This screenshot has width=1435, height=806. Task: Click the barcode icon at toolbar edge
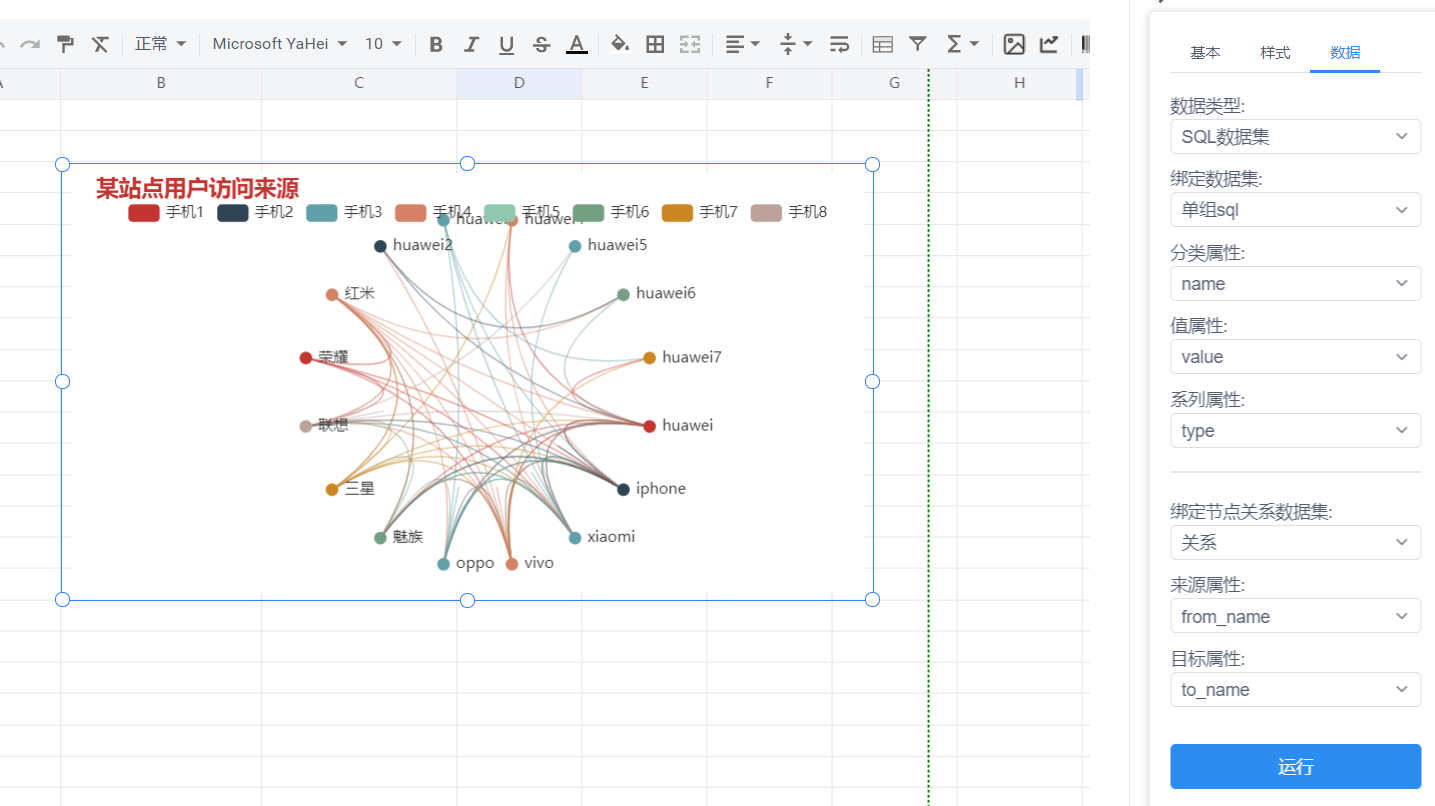tap(1084, 44)
